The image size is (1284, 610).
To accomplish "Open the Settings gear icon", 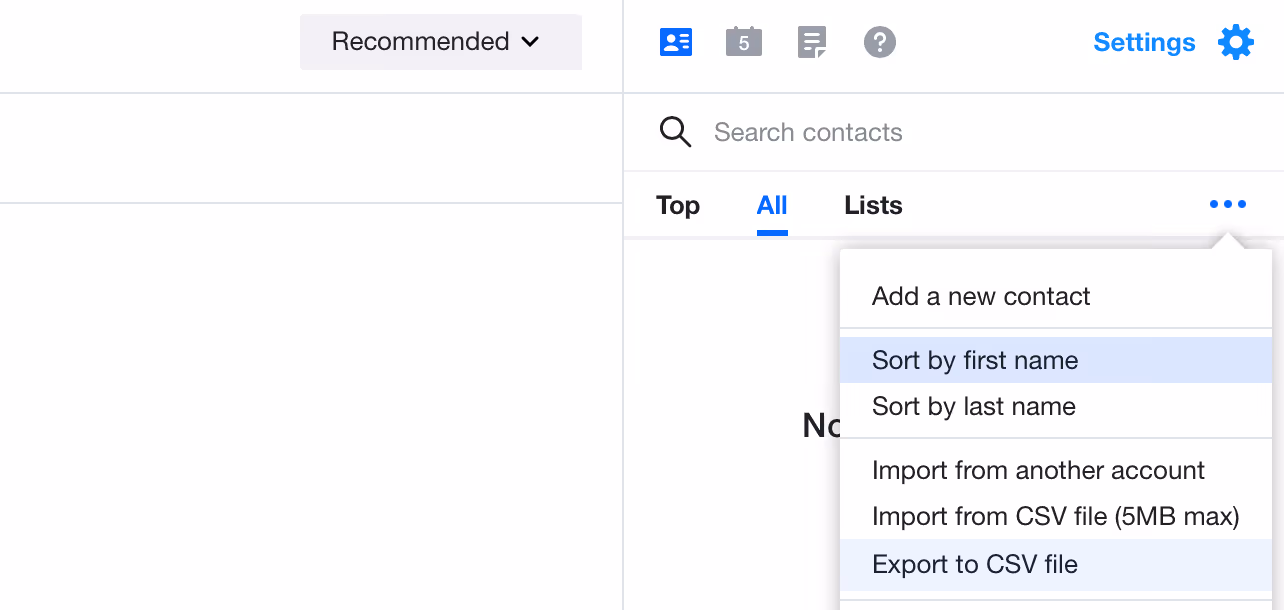I will [1236, 42].
